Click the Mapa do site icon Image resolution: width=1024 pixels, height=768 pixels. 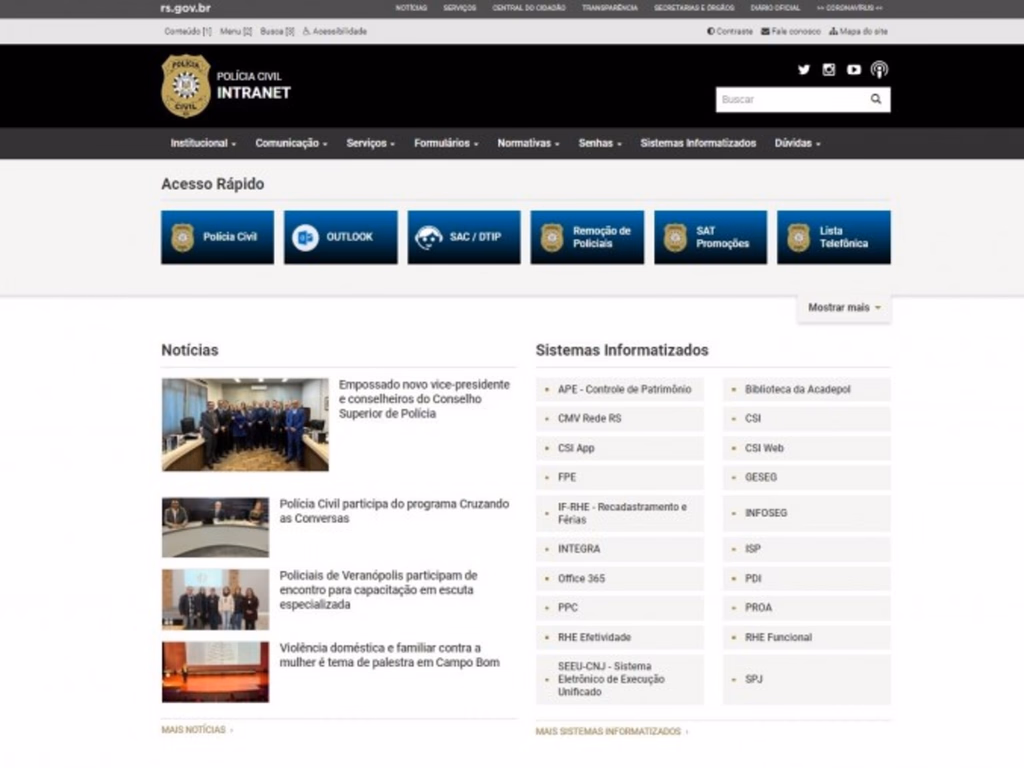pos(832,31)
